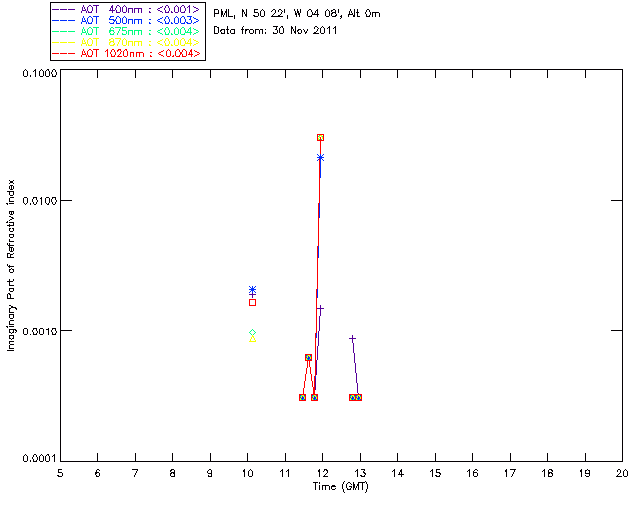Click the 0.0010 y-axis tick label
640x512 pixels.
point(39,331)
